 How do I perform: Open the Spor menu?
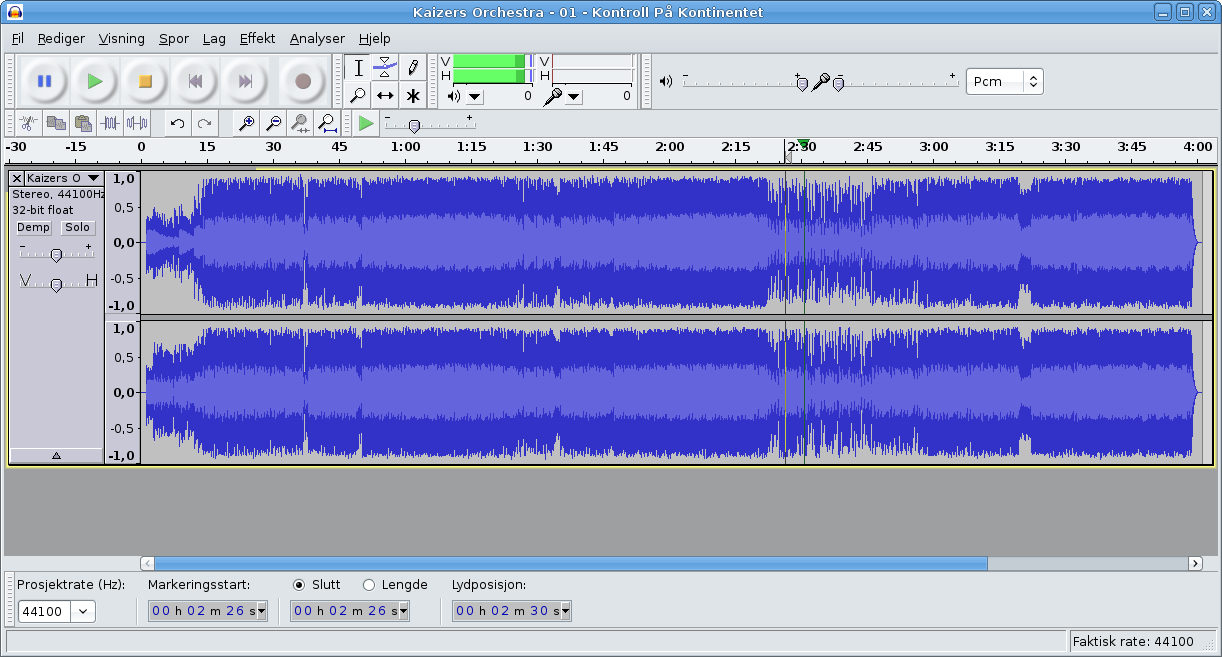tap(173, 39)
